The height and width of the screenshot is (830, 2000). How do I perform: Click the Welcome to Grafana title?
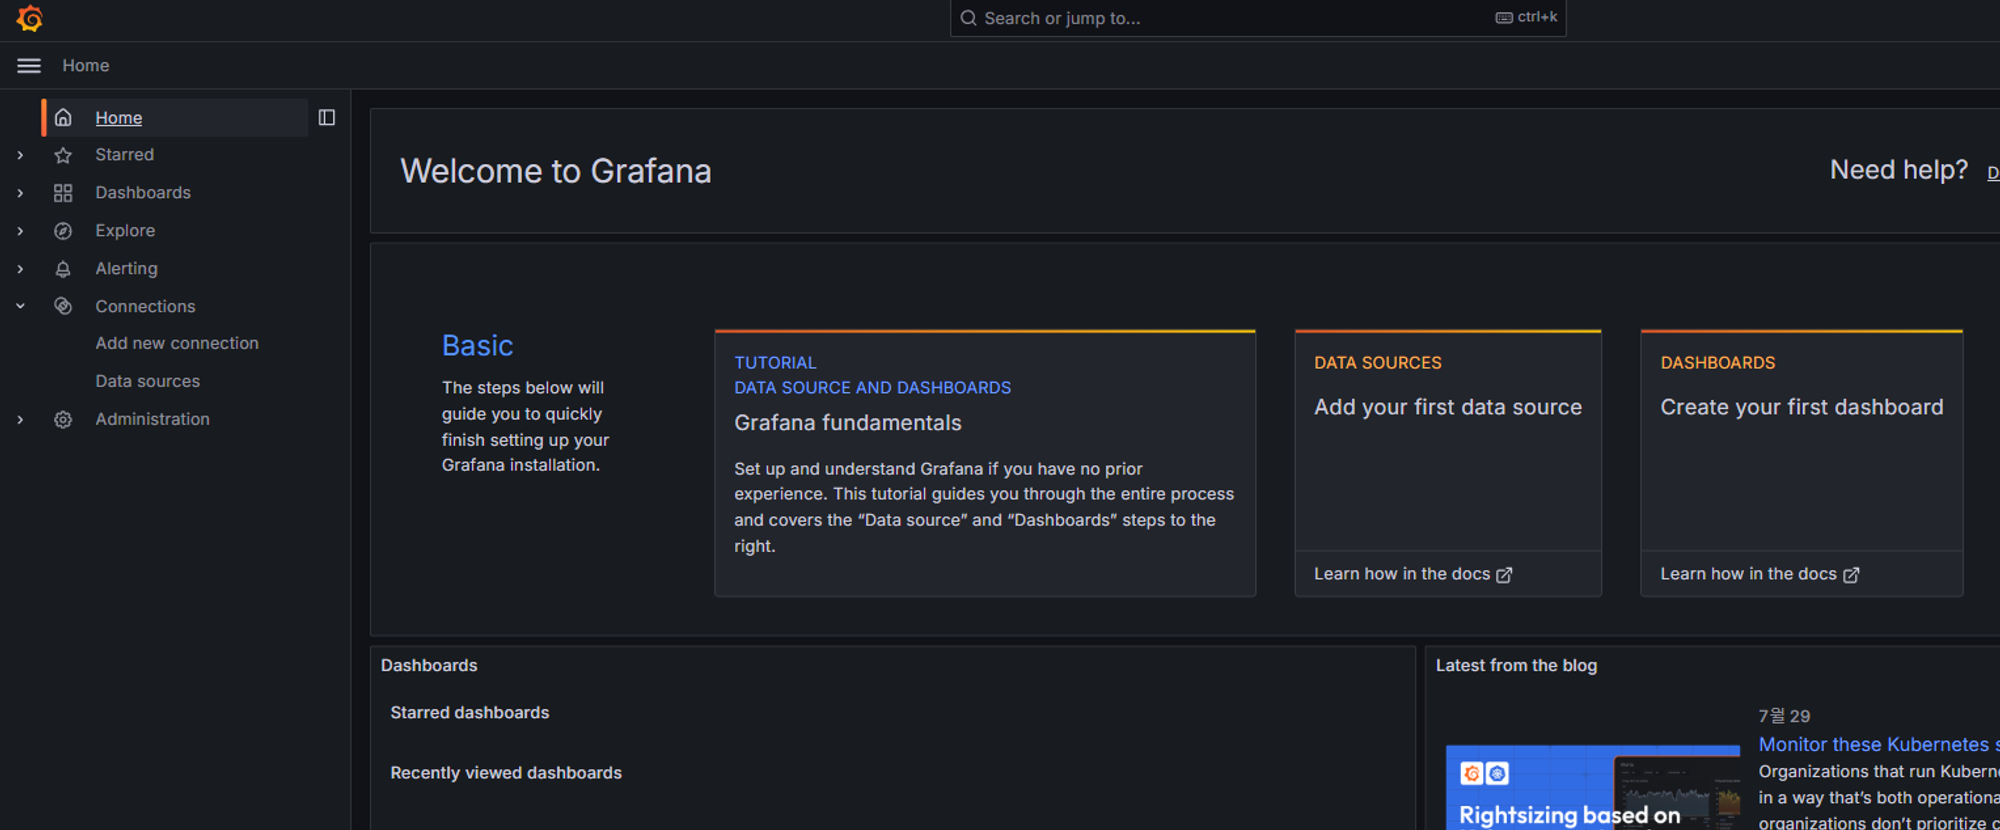556,171
